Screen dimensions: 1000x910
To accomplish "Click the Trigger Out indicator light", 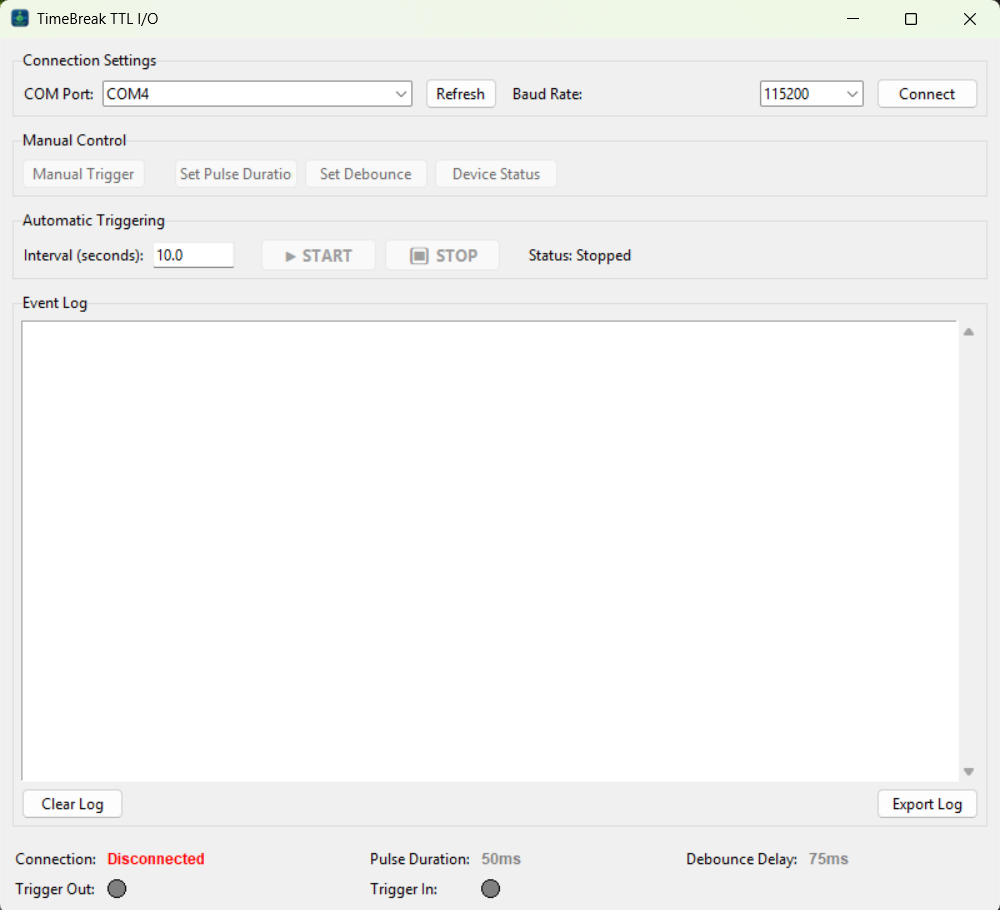I will (x=117, y=888).
